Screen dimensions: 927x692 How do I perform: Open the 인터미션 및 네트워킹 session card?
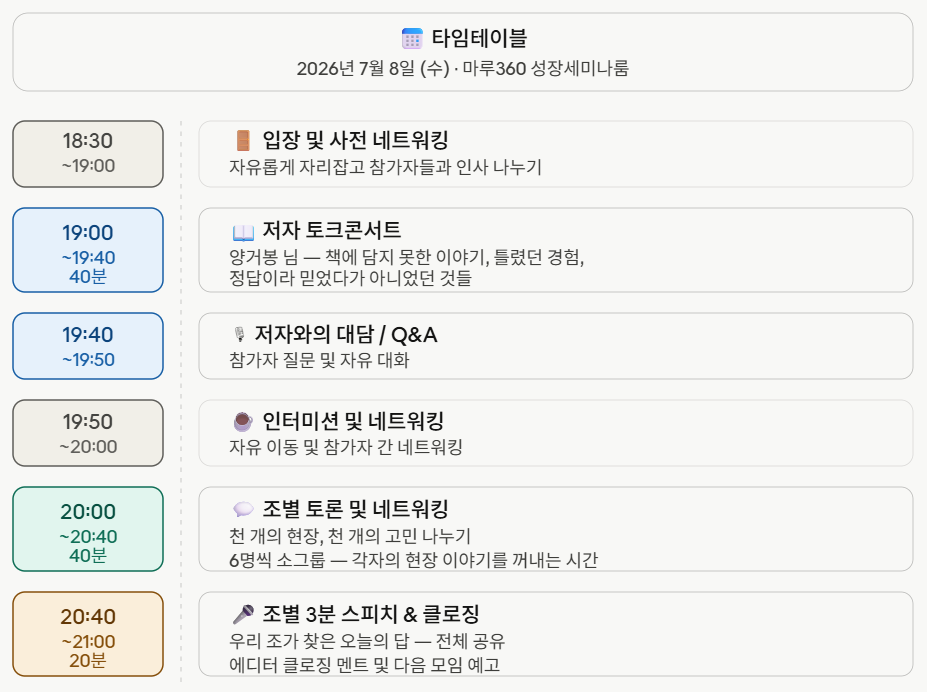[x=556, y=433]
